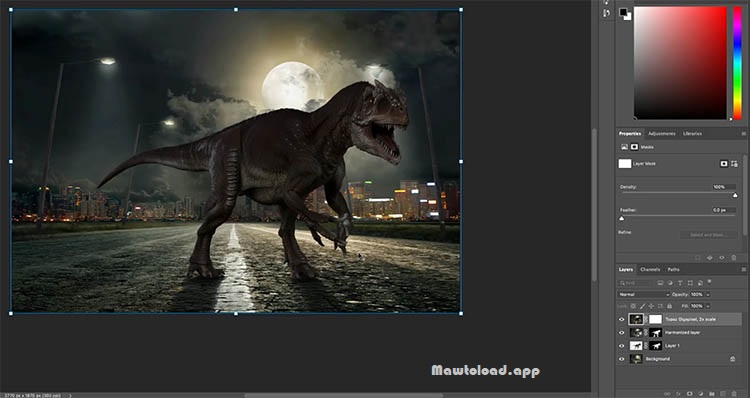Toggle layer filtering on or off
This screenshot has height=398, width=750.
[x=709, y=281]
